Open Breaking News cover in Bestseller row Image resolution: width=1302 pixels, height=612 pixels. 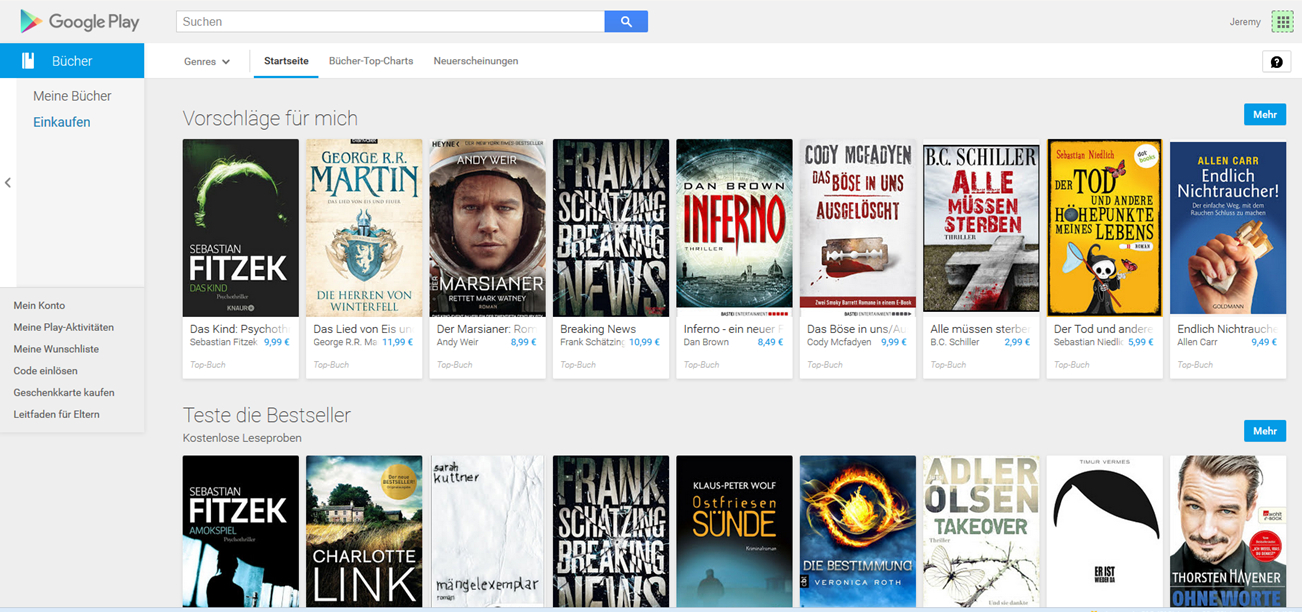click(611, 531)
